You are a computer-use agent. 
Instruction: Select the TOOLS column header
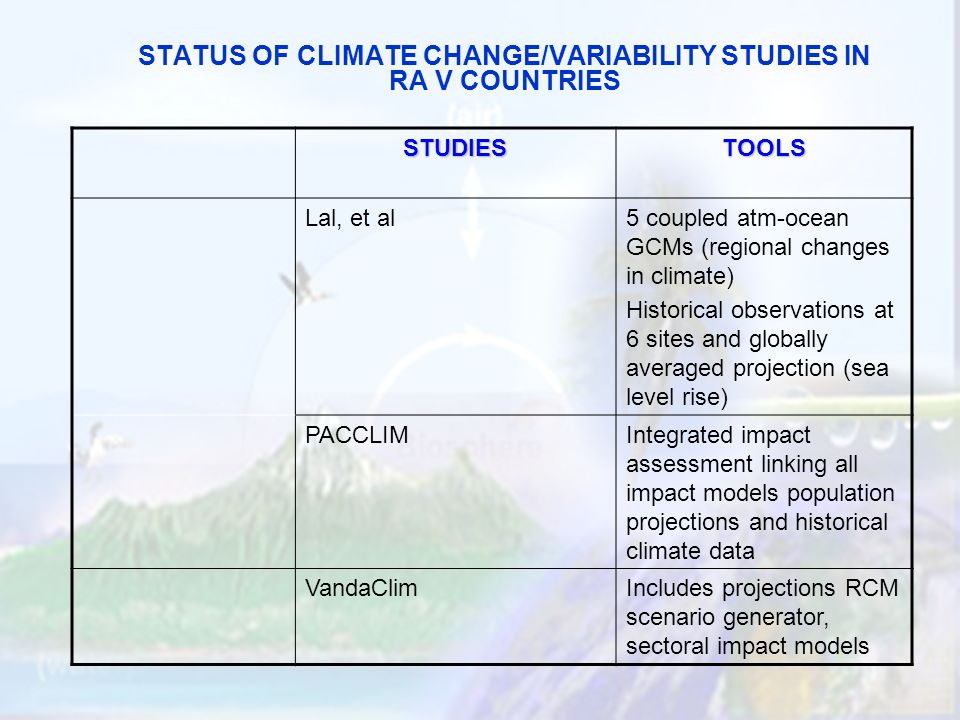[764, 148]
